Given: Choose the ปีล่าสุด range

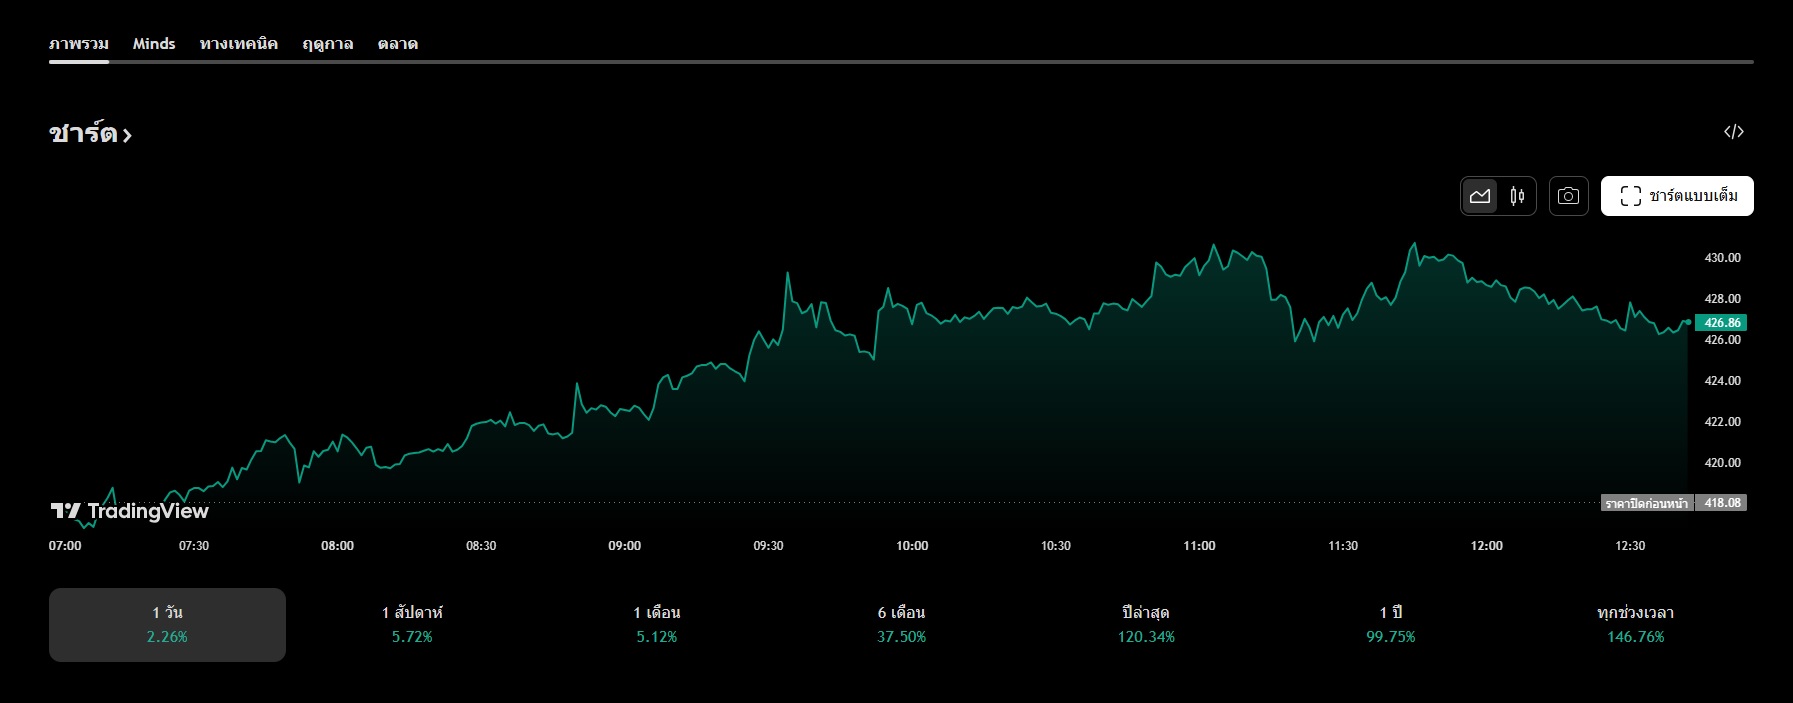Looking at the screenshot, I should pyautogui.click(x=1146, y=624).
